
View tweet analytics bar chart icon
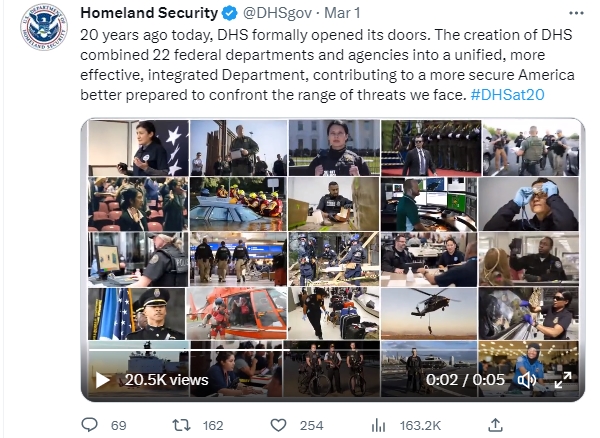click(x=378, y=425)
